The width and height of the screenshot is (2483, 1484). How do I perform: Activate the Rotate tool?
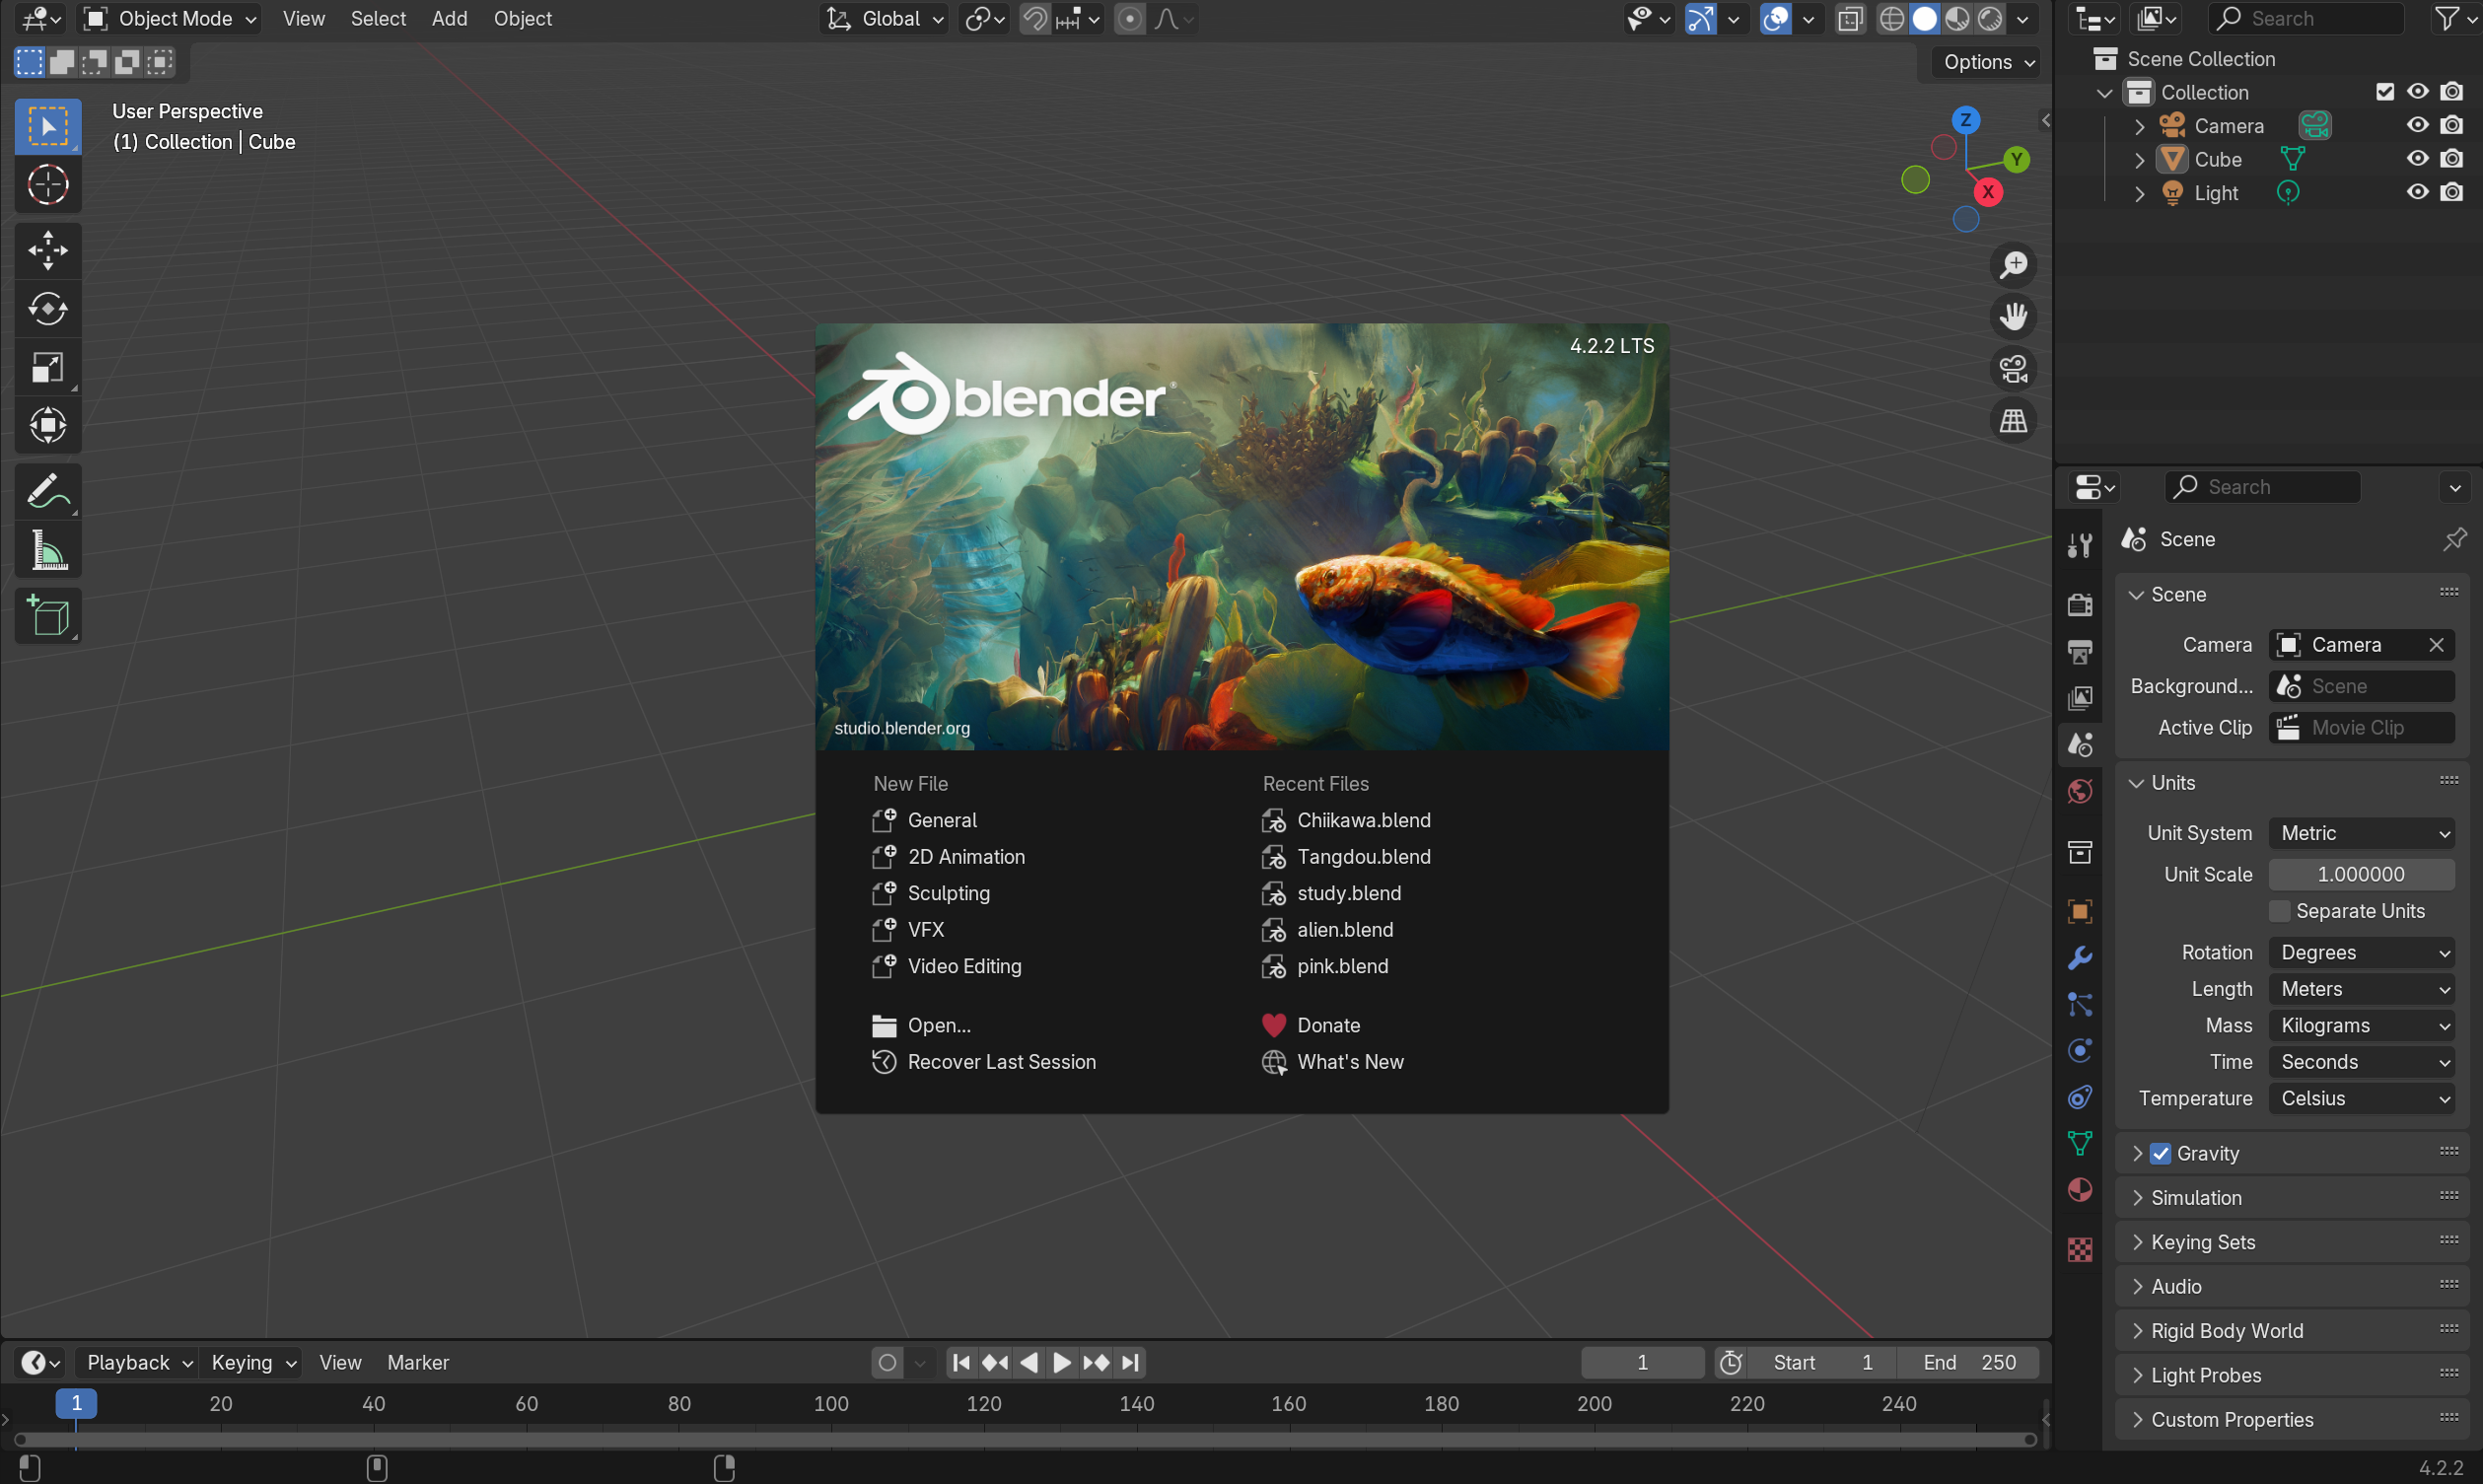pyautogui.click(x=47, y=309)
